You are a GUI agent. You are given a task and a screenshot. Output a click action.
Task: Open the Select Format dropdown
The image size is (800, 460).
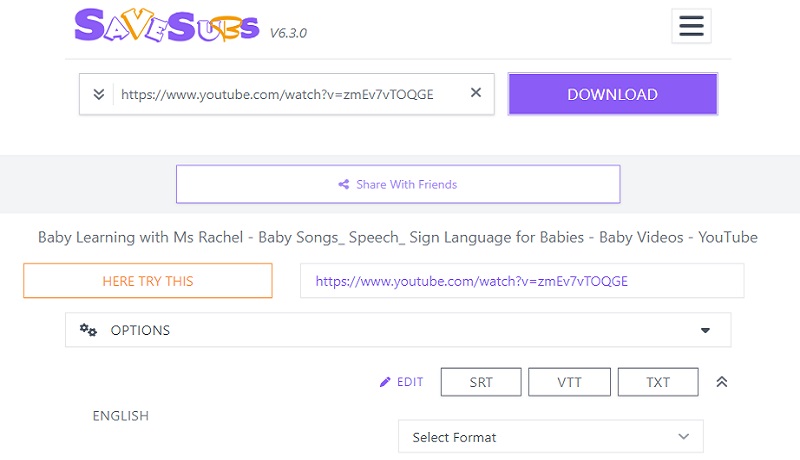(551, 437)
